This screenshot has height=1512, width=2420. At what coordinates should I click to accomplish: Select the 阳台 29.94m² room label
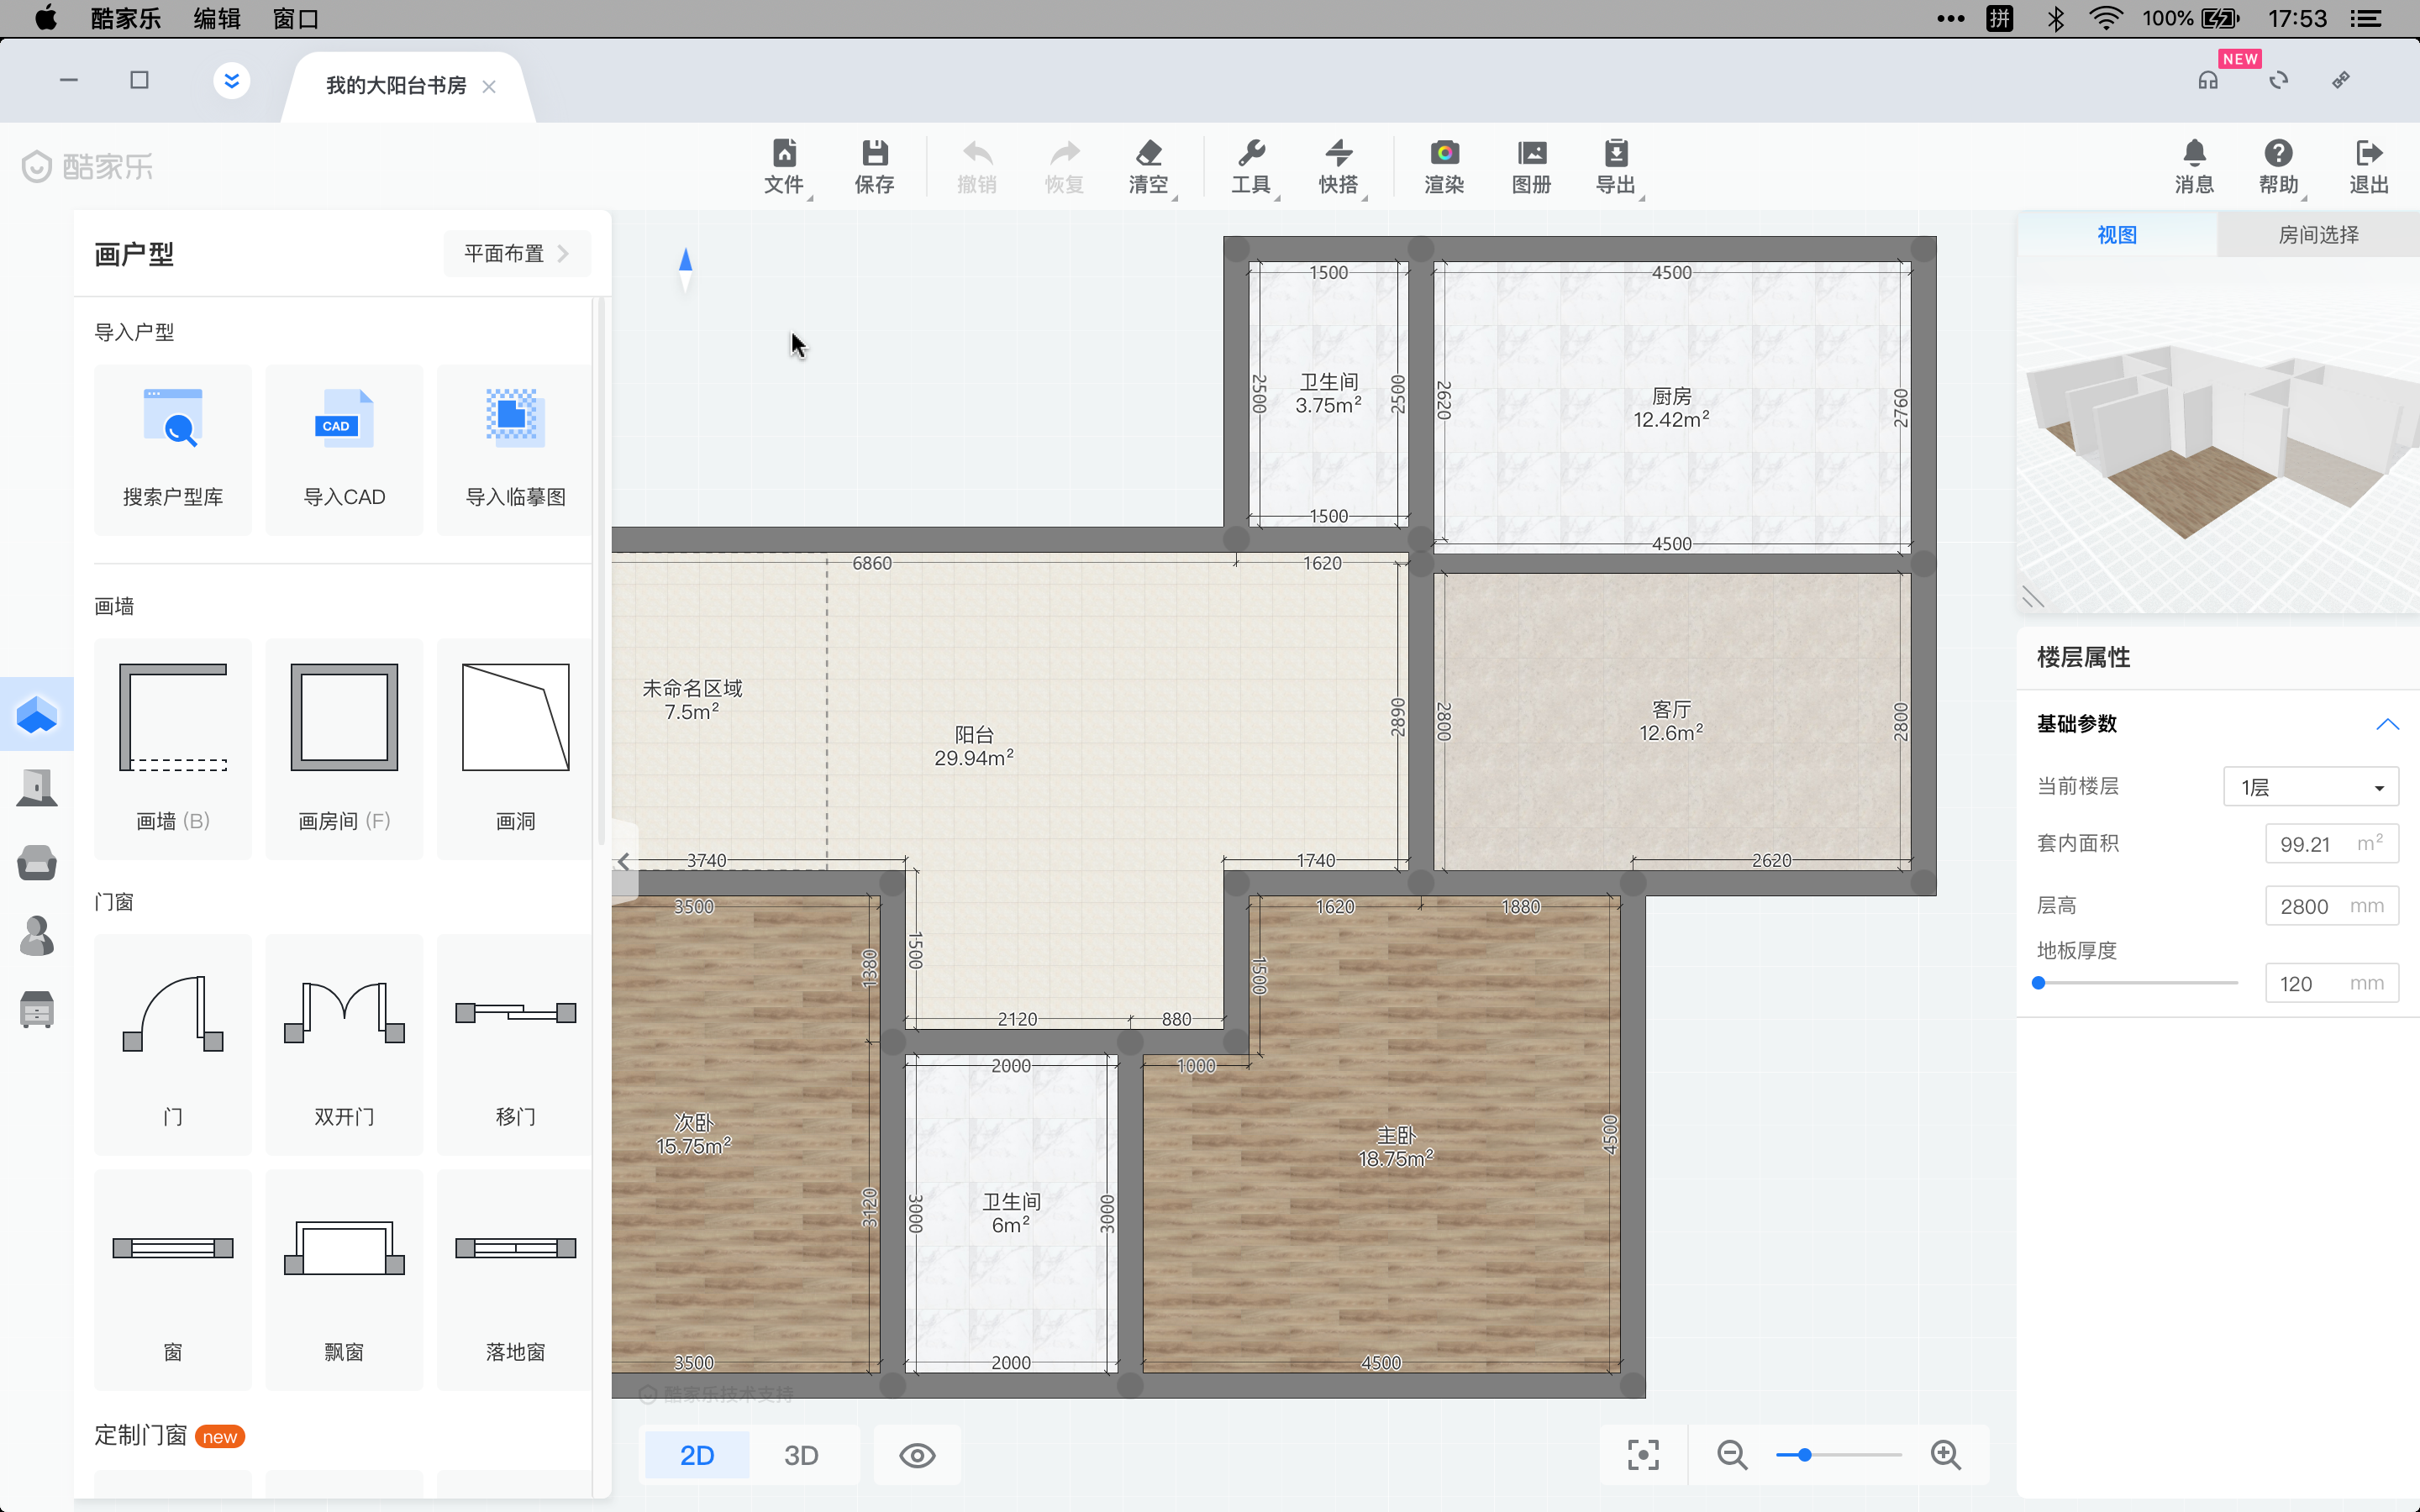point(974,746)
